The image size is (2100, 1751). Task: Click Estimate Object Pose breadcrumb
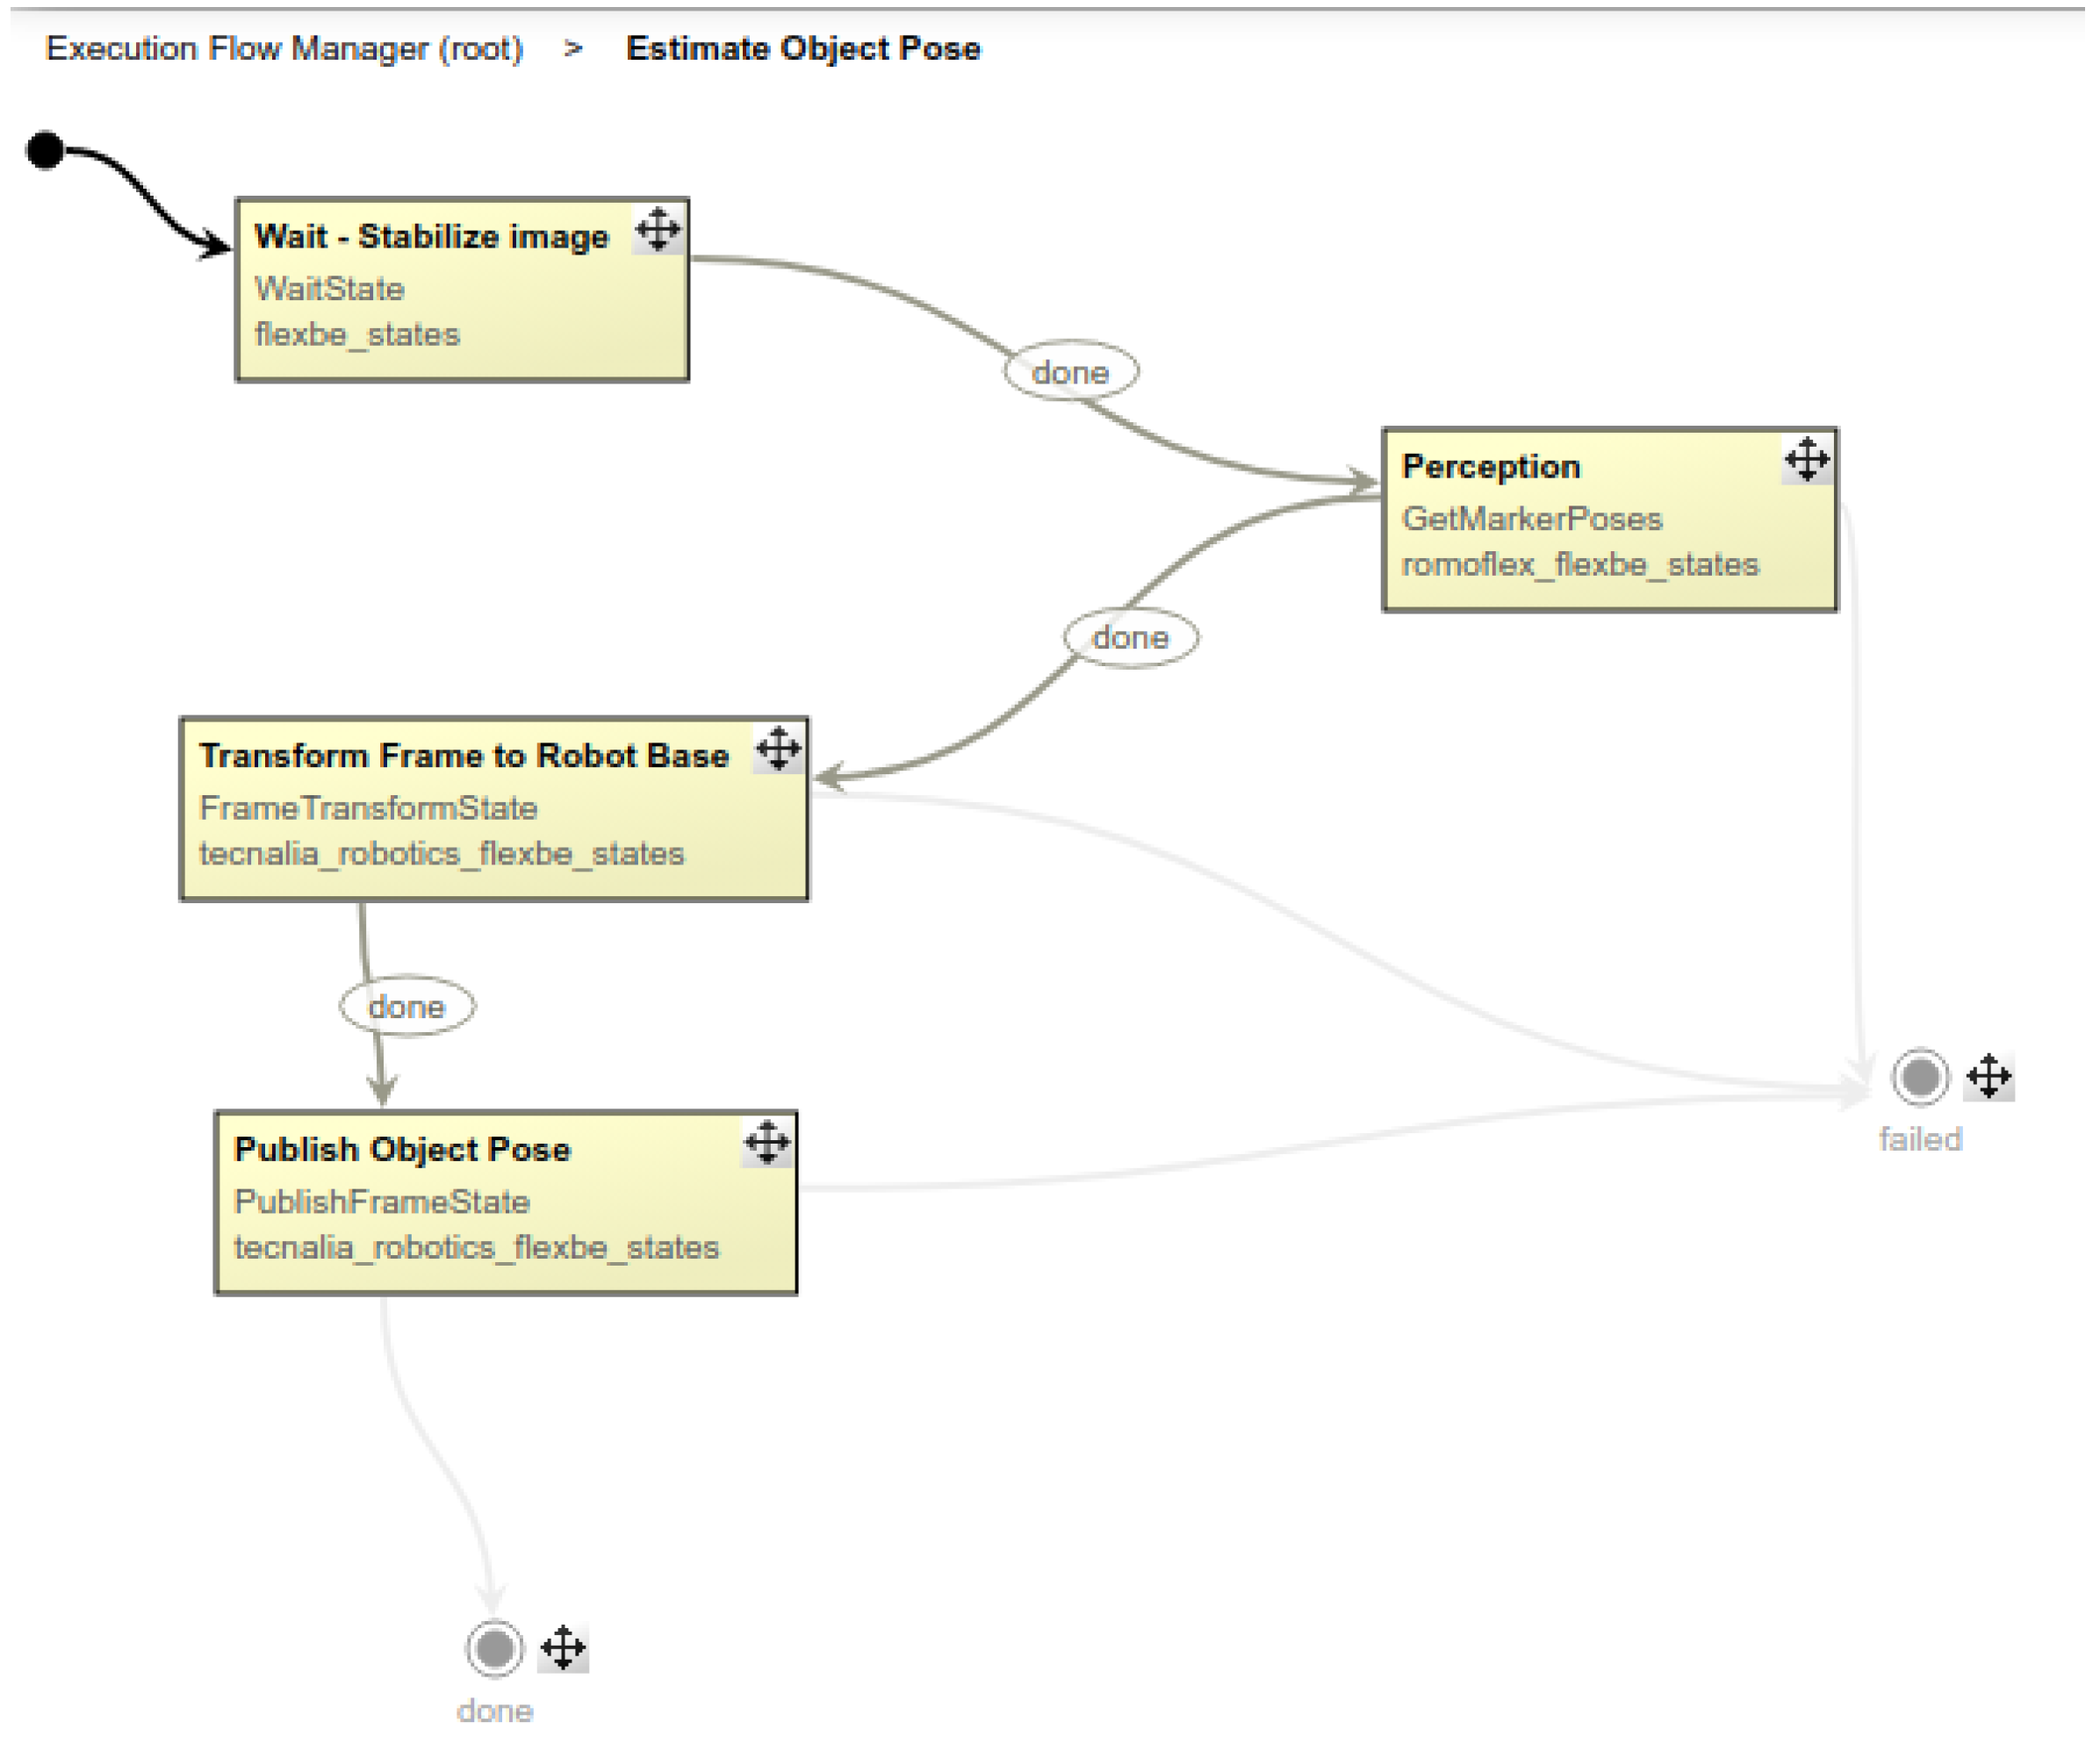803,48
